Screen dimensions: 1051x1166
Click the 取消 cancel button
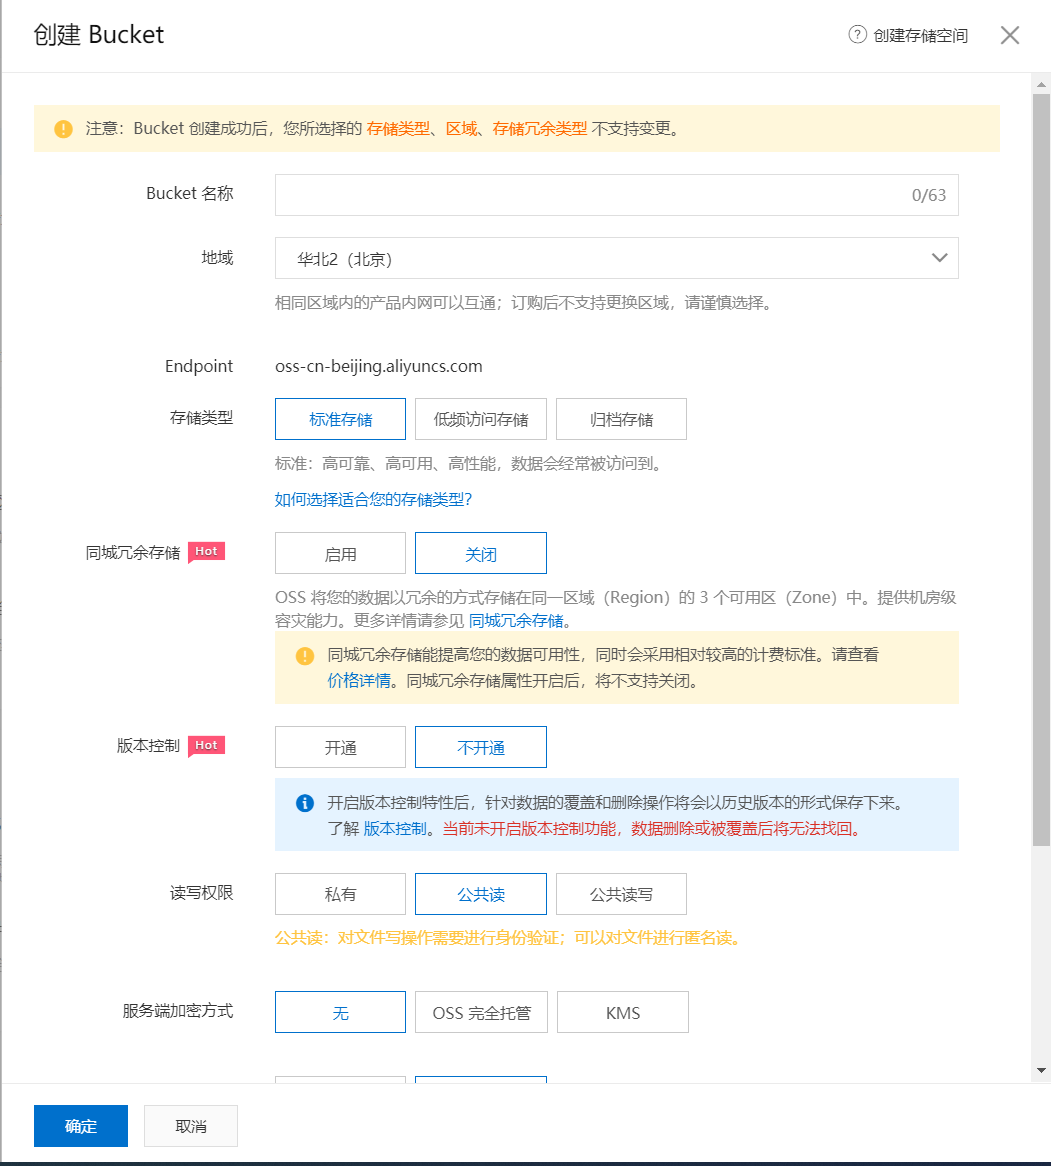[190, 1126]
